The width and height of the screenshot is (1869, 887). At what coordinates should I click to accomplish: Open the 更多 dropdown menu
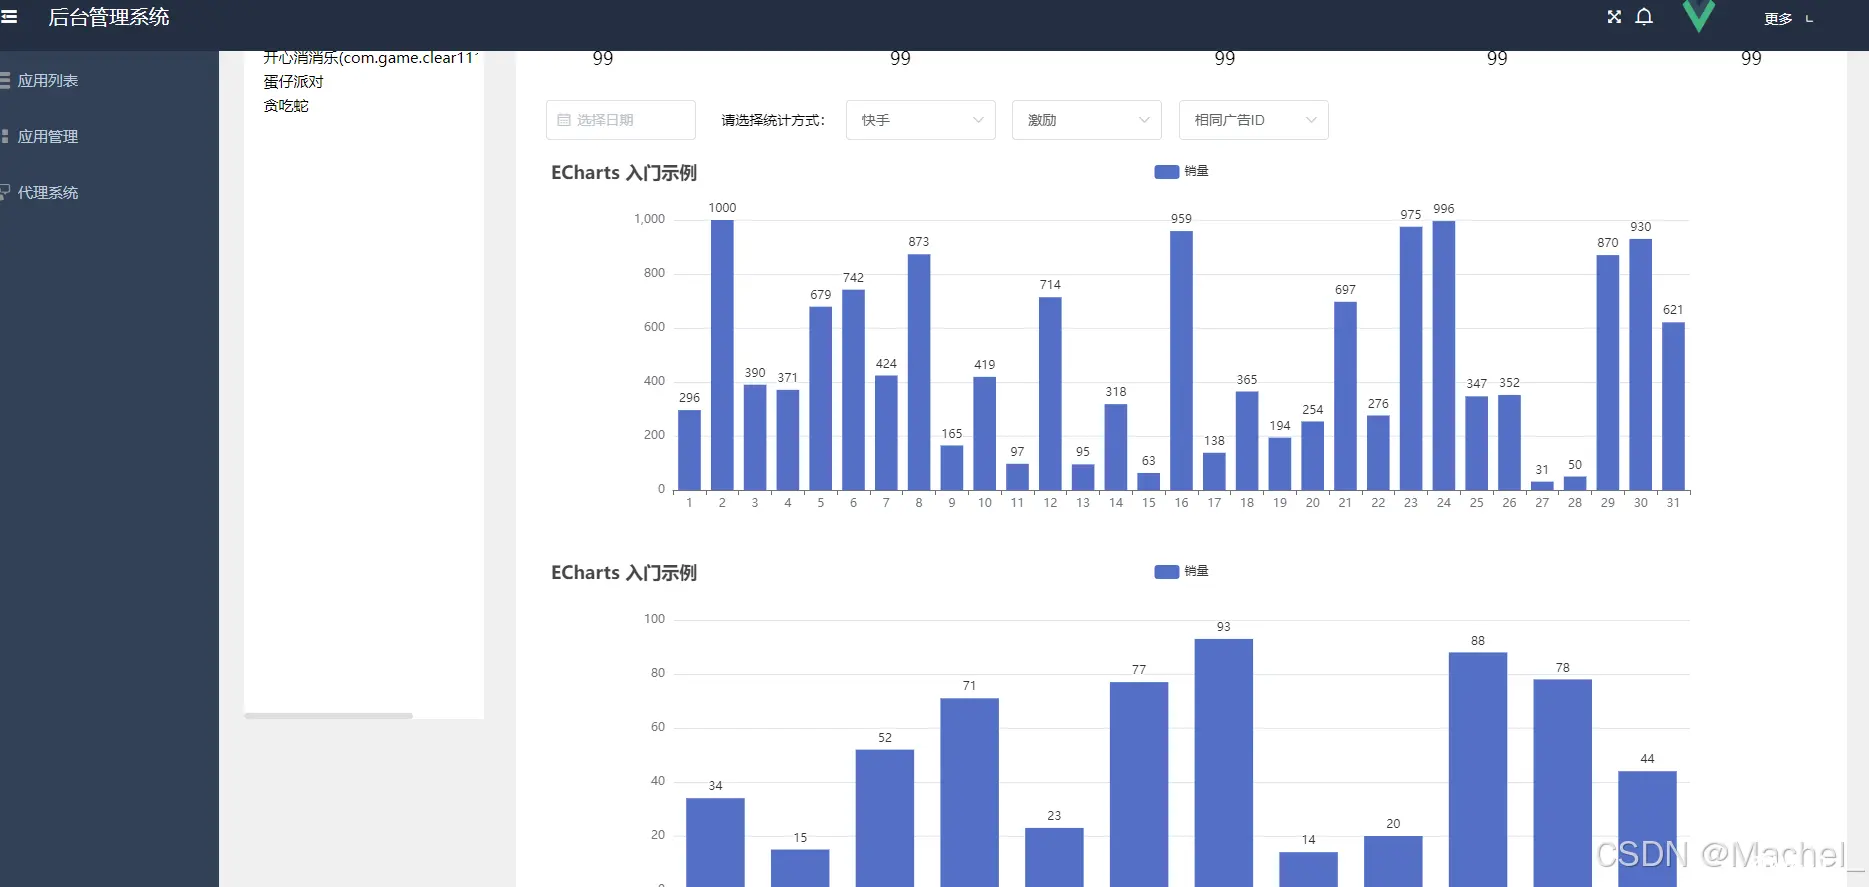(1788, 19)
